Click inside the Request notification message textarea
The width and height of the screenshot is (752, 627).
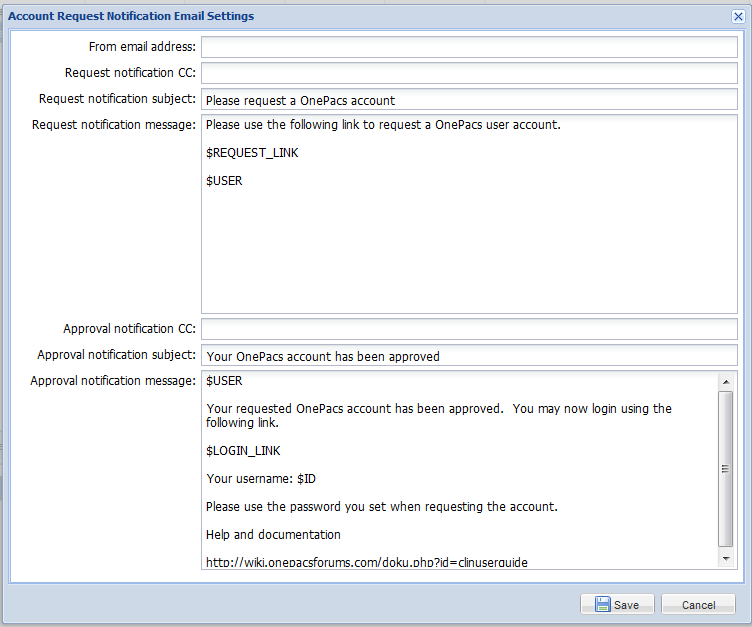pyautogui.click(x=469, y=214)
